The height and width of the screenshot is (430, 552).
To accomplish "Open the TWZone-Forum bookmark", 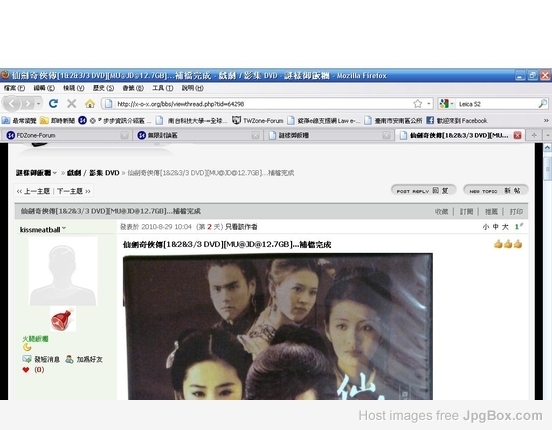I will (x=258, y=121).
